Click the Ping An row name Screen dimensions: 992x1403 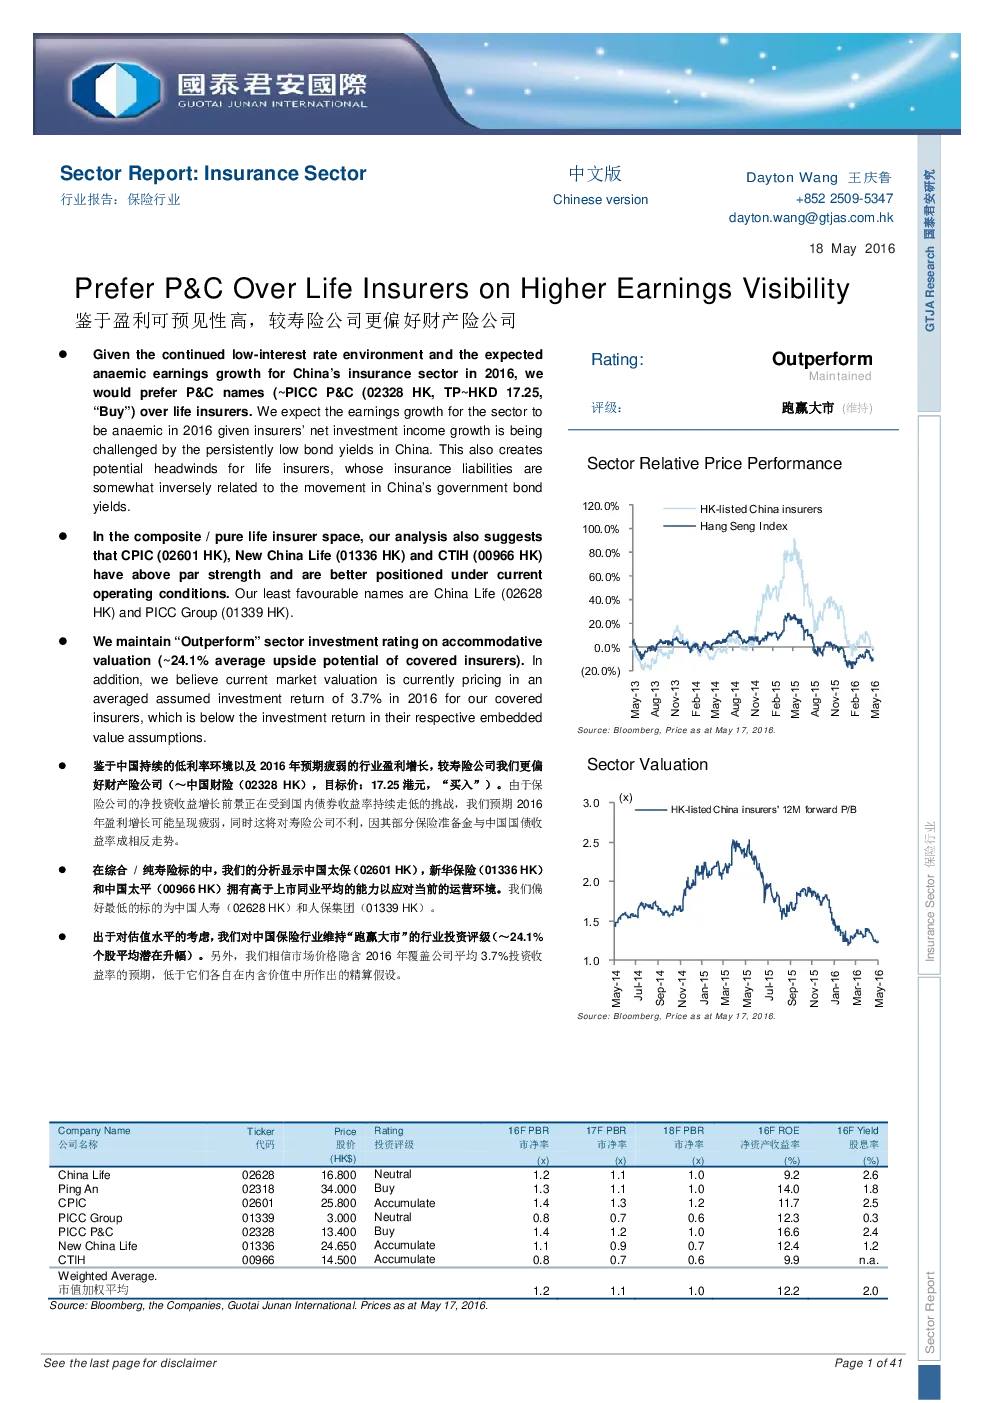tap(78, 1189)
